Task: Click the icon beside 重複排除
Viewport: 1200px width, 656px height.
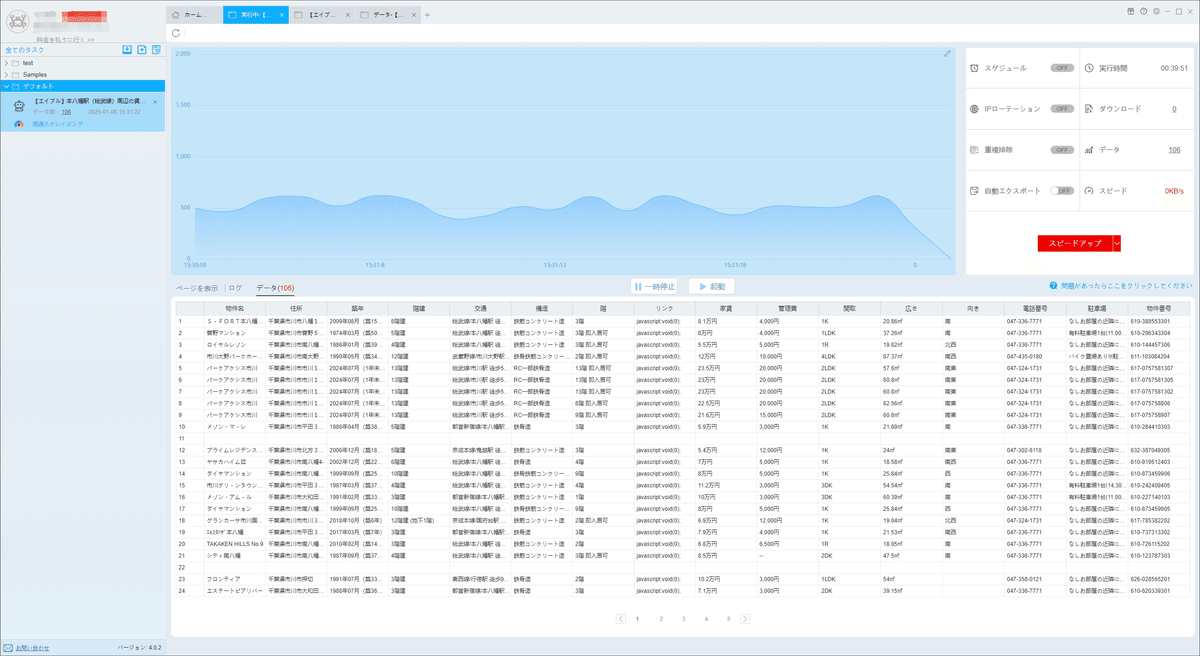Action: click(975, 149)
